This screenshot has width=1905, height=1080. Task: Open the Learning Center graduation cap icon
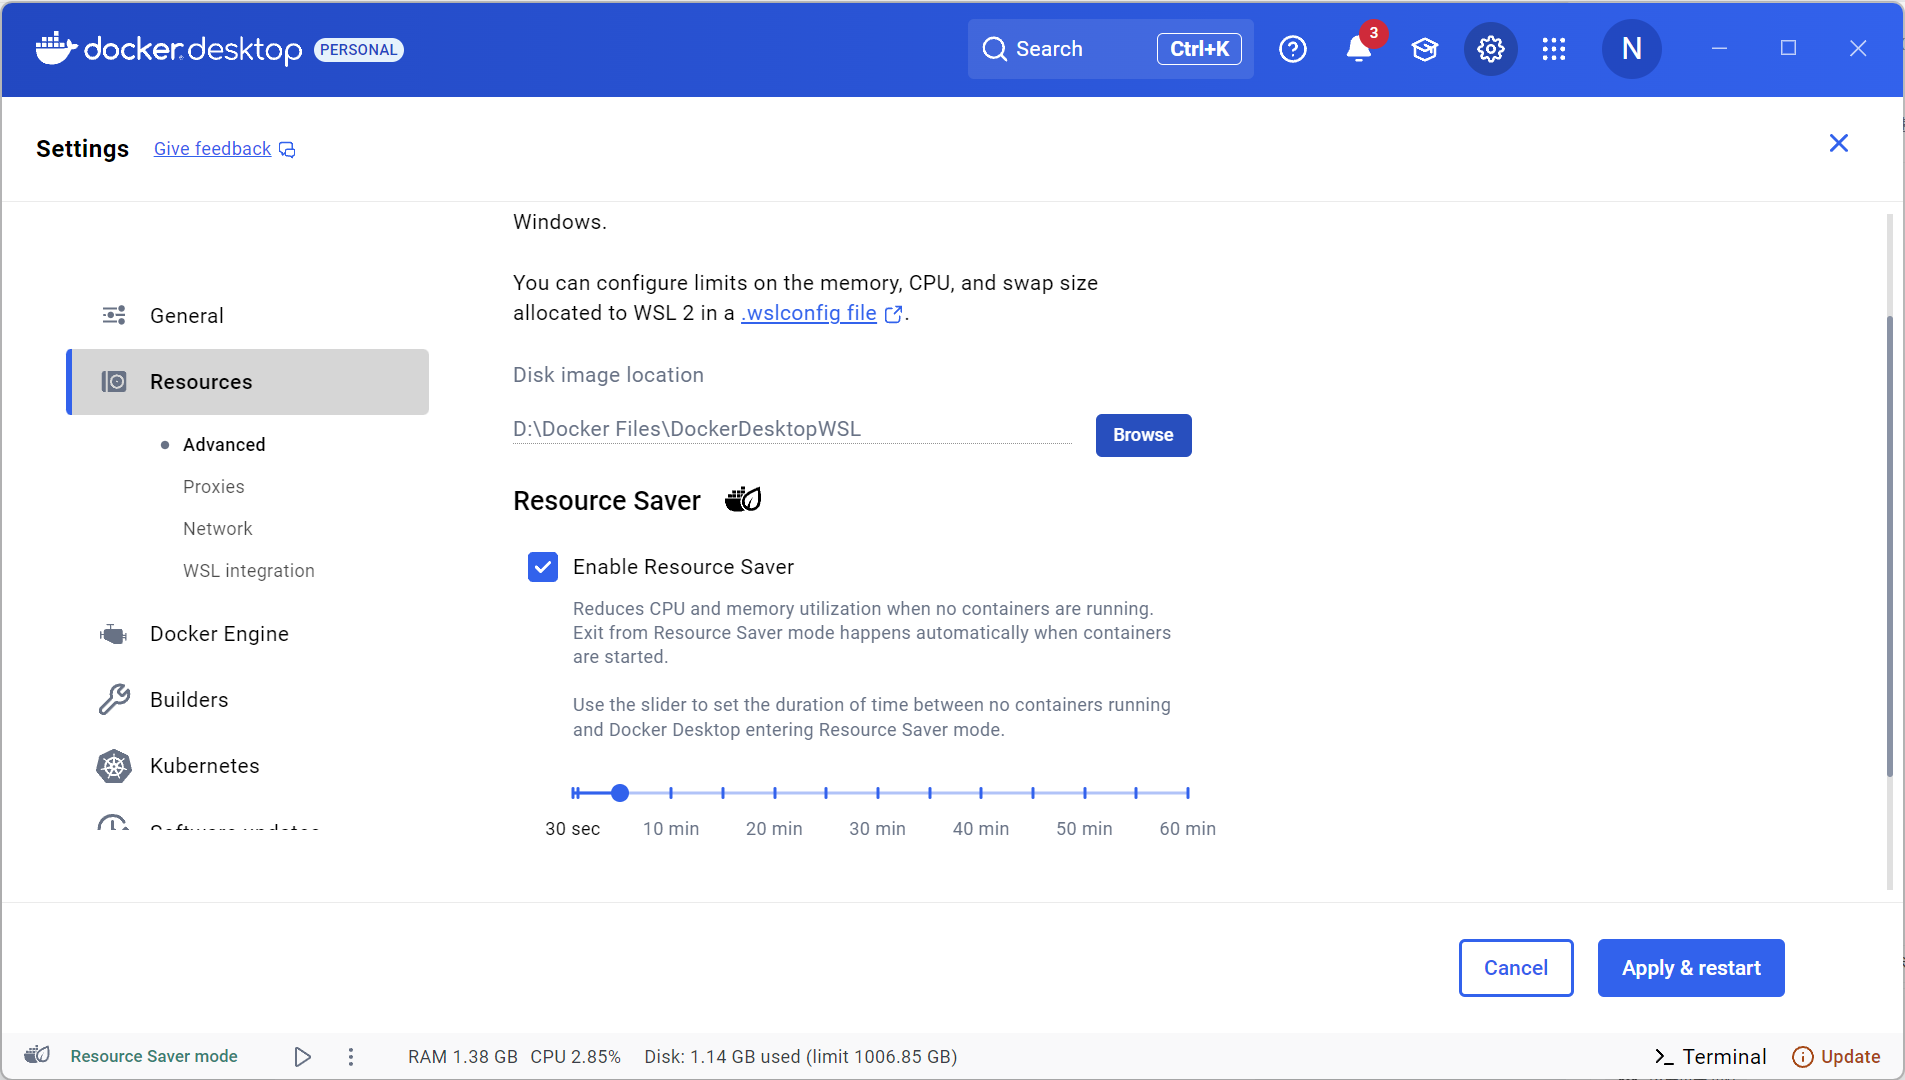1424,49
